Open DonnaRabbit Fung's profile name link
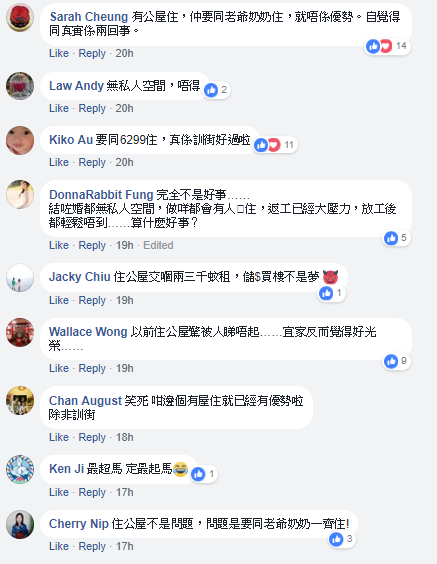The image size is (437, 564). [x=101, y=195]
